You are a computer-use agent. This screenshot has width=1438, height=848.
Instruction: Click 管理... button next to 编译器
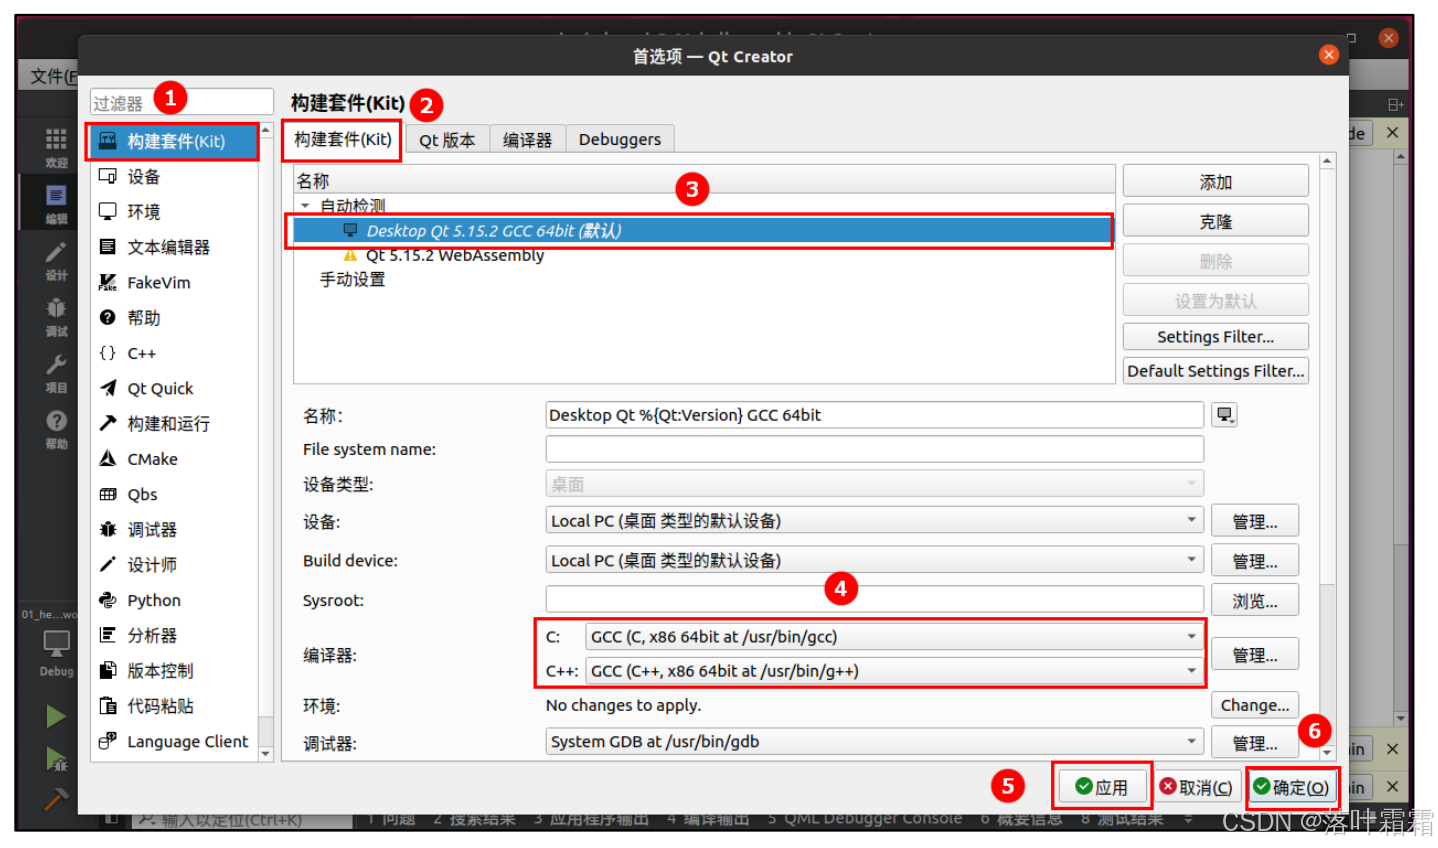pyautogui.click(x=1255, y=655)
